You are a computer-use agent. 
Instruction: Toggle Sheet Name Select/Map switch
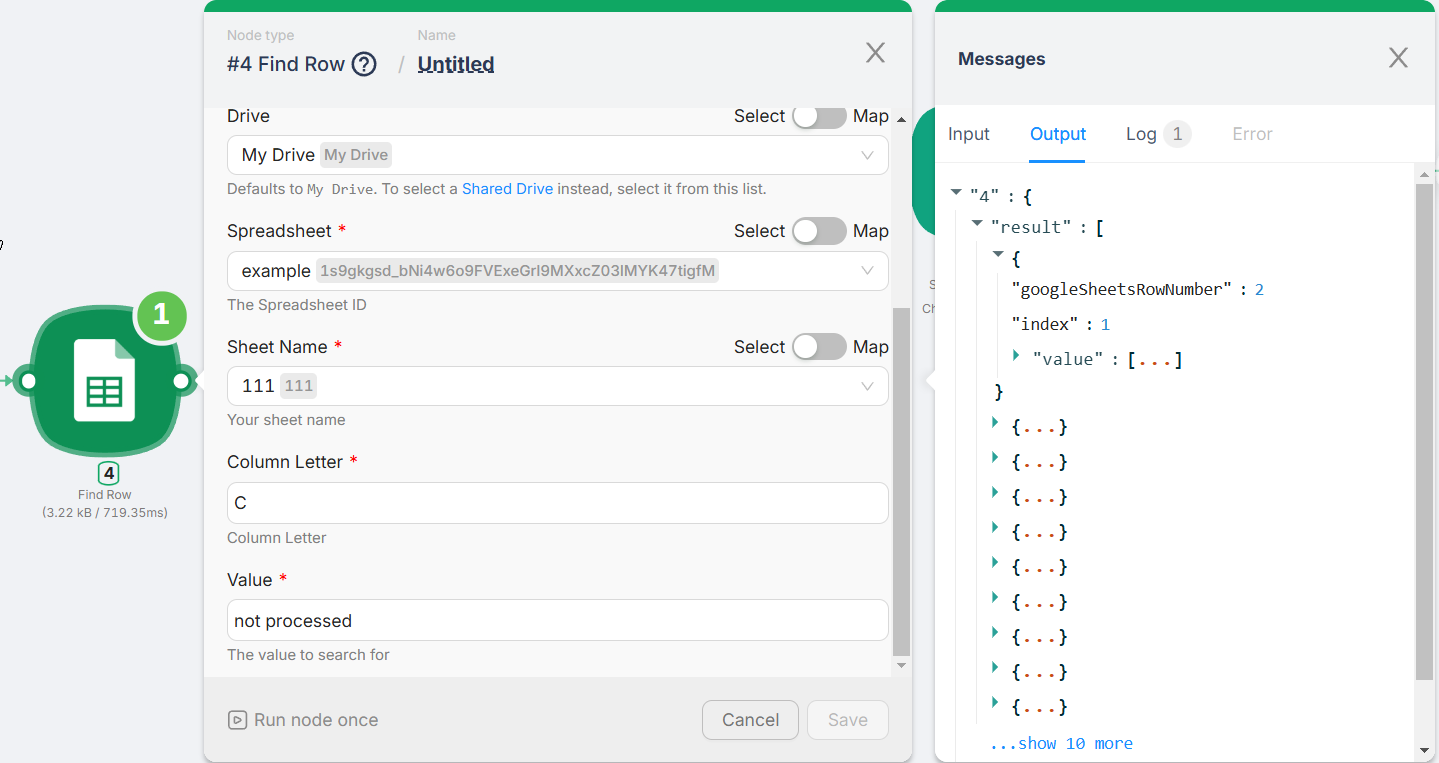(819, 347)
